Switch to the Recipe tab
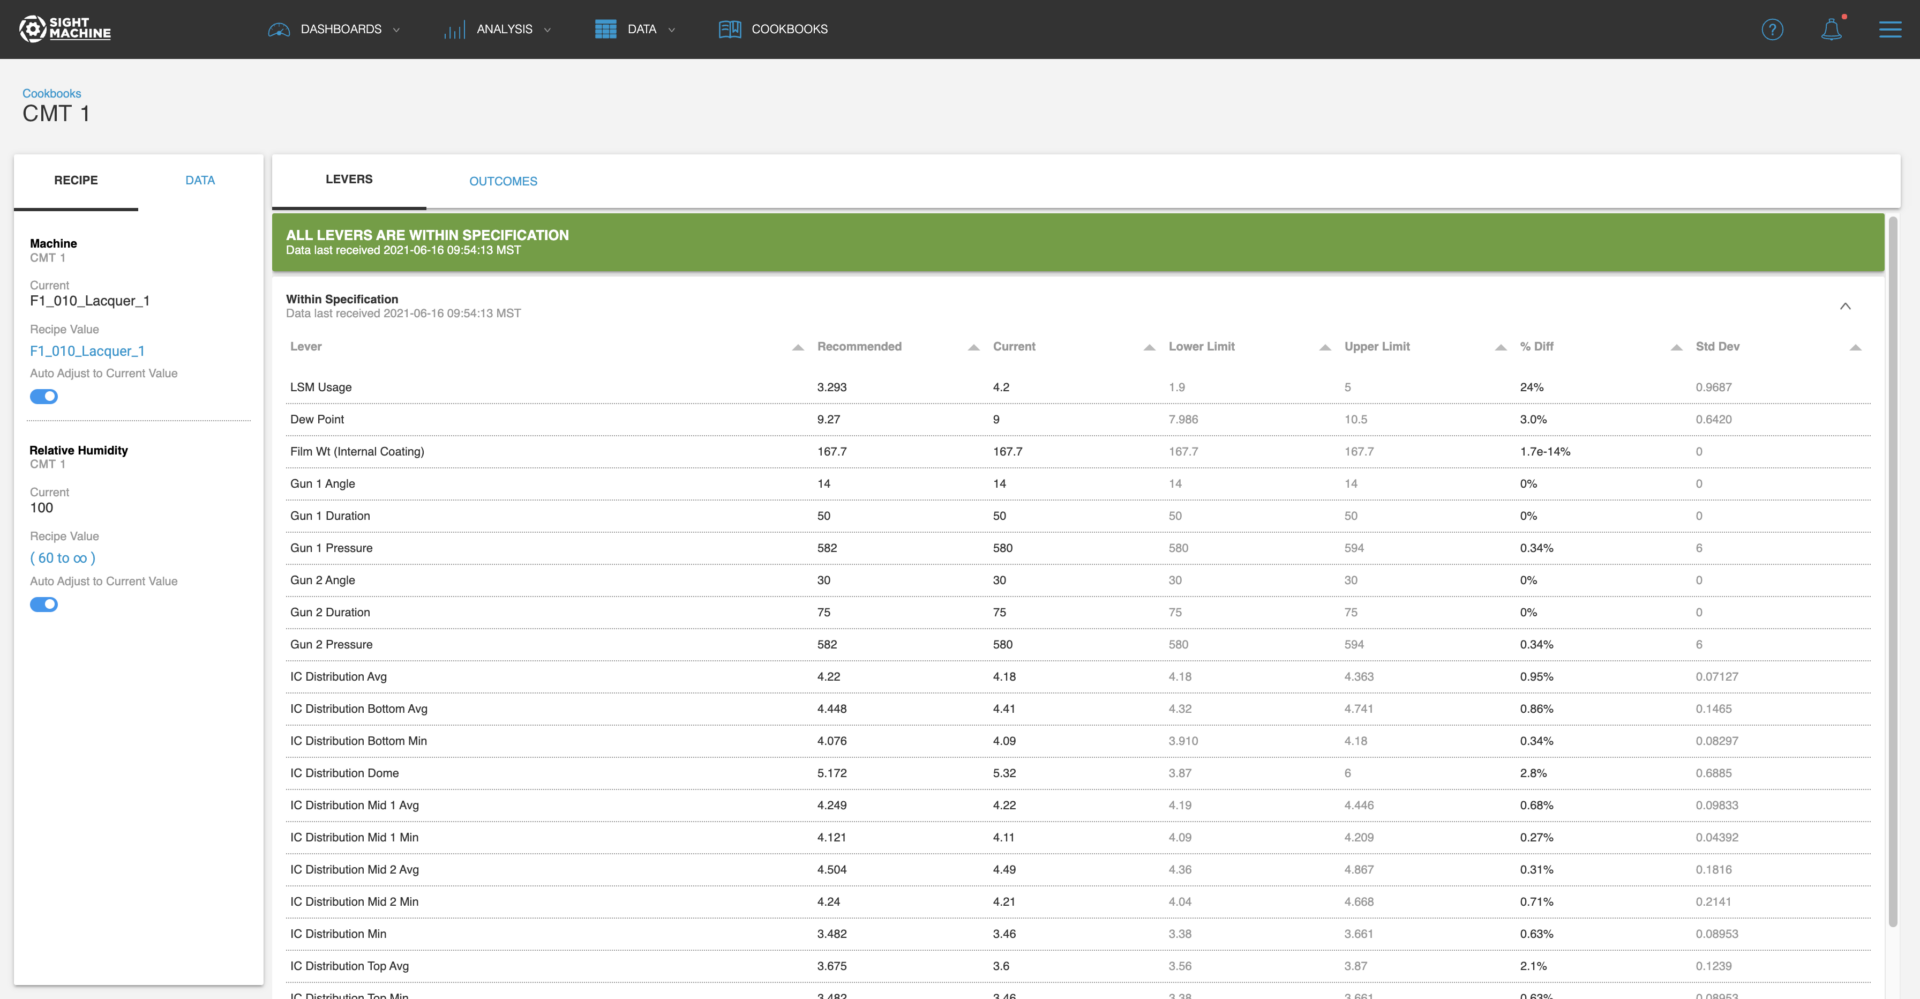Viewport: 1920px width, 999px height. click(x=76, y=181)
